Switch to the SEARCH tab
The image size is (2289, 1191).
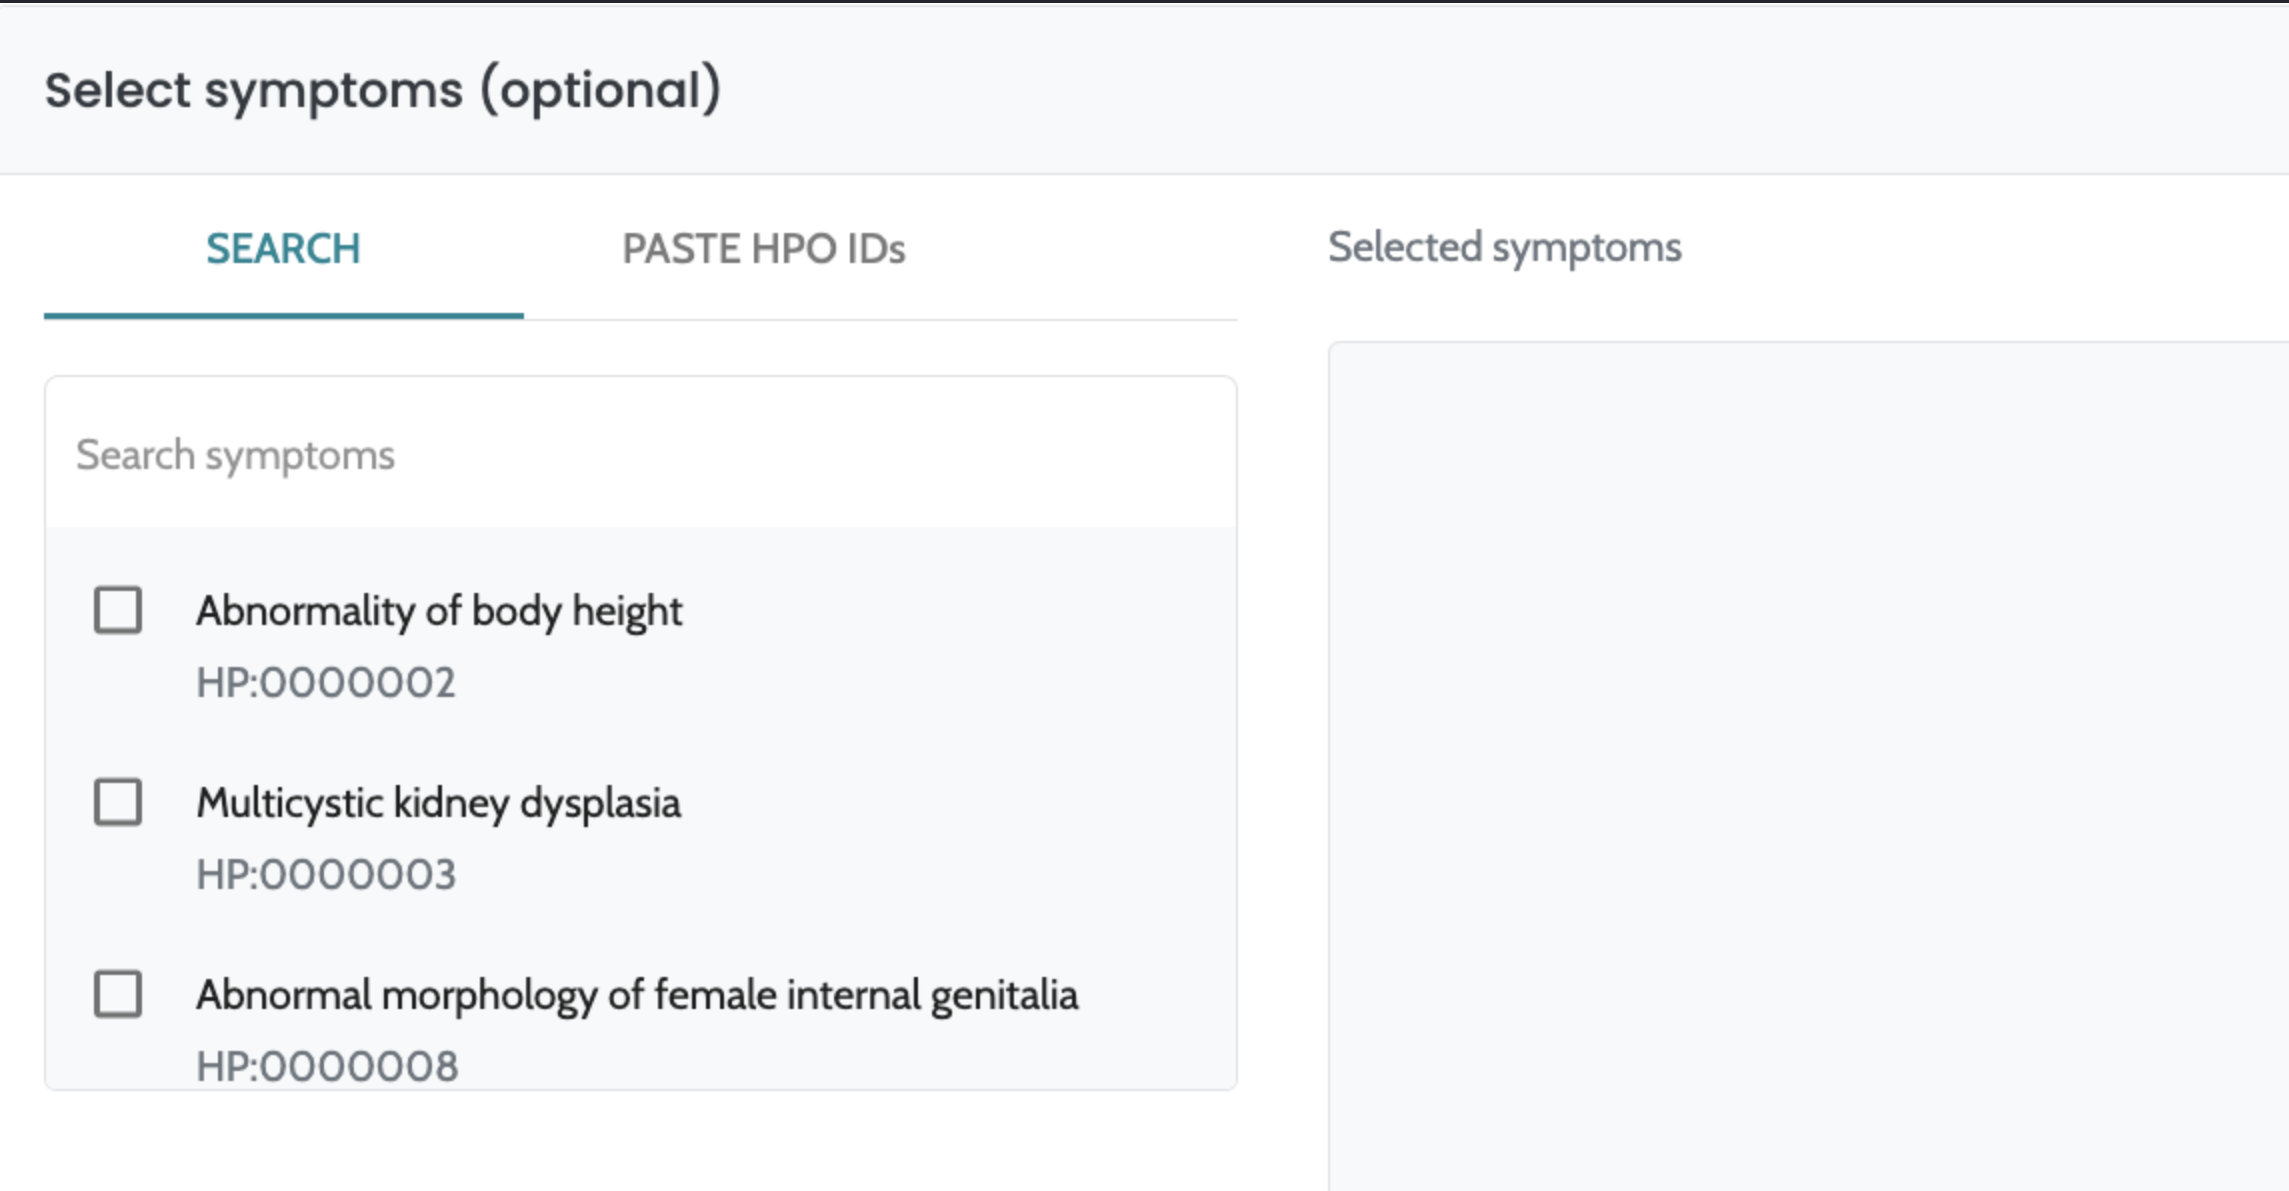tap(283, 249)
